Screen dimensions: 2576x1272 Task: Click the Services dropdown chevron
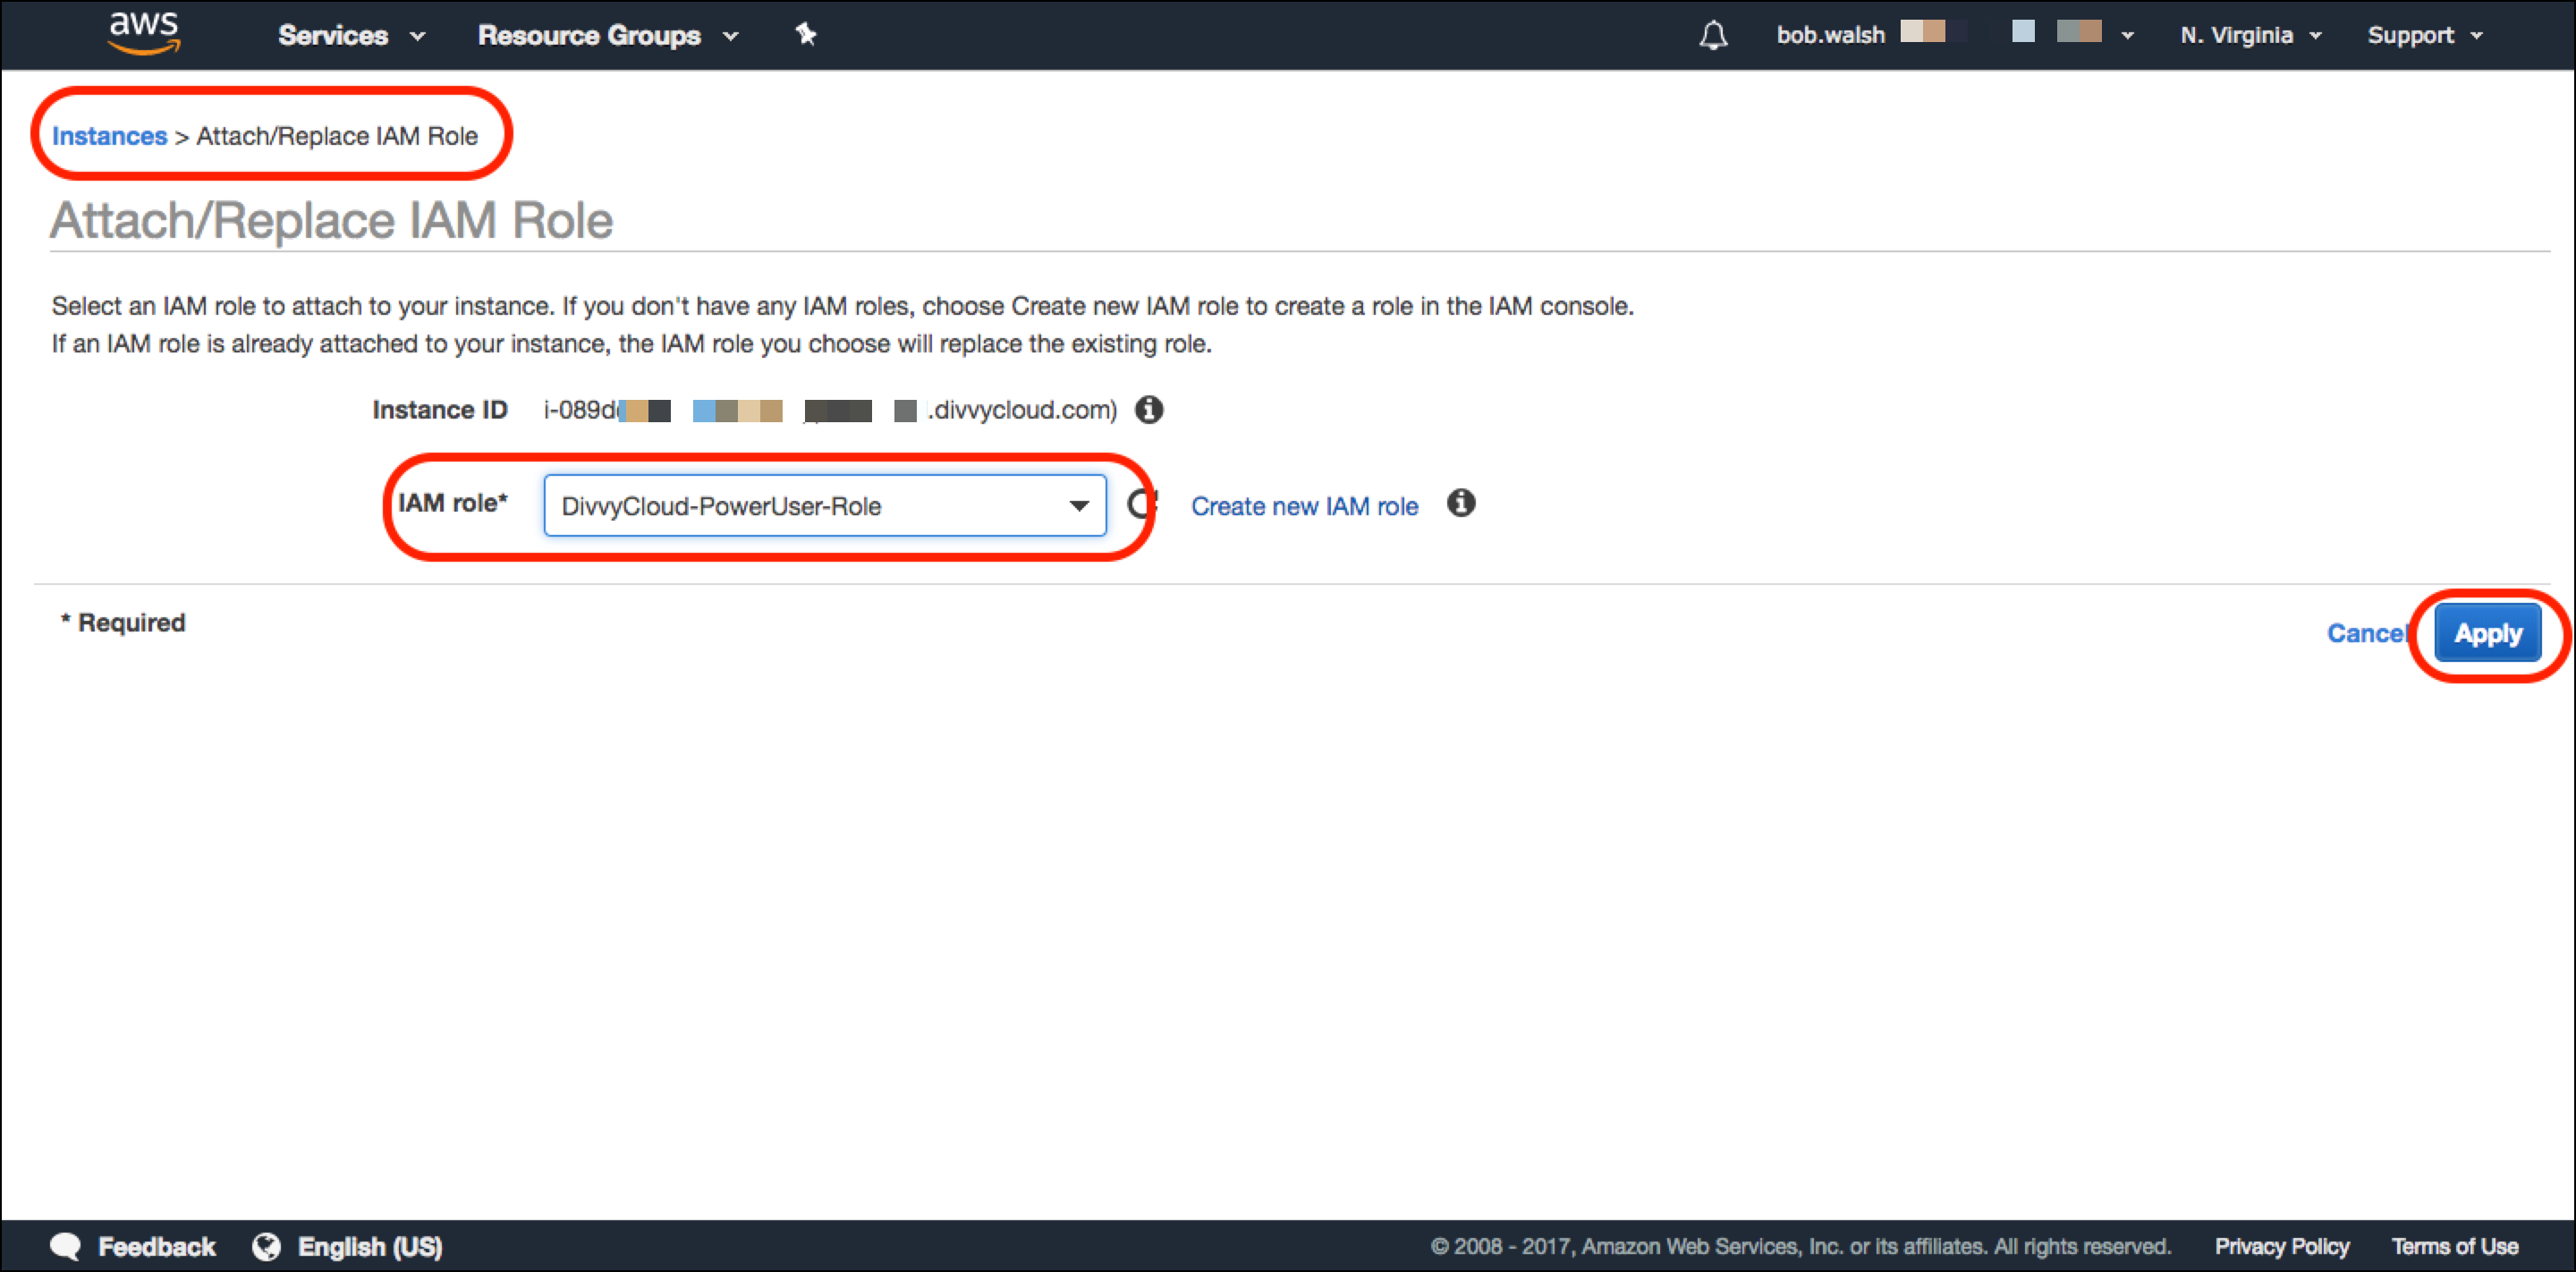pos(417,37)
